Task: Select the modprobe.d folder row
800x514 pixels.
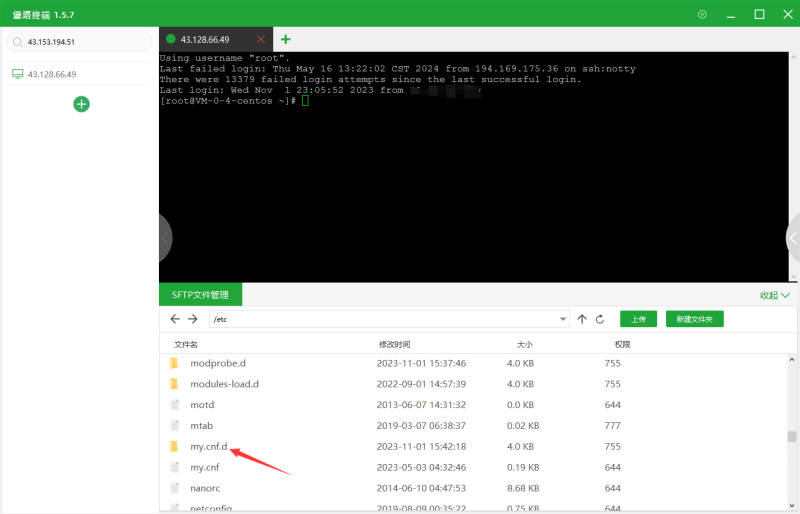Action: [x=473, y=363]
